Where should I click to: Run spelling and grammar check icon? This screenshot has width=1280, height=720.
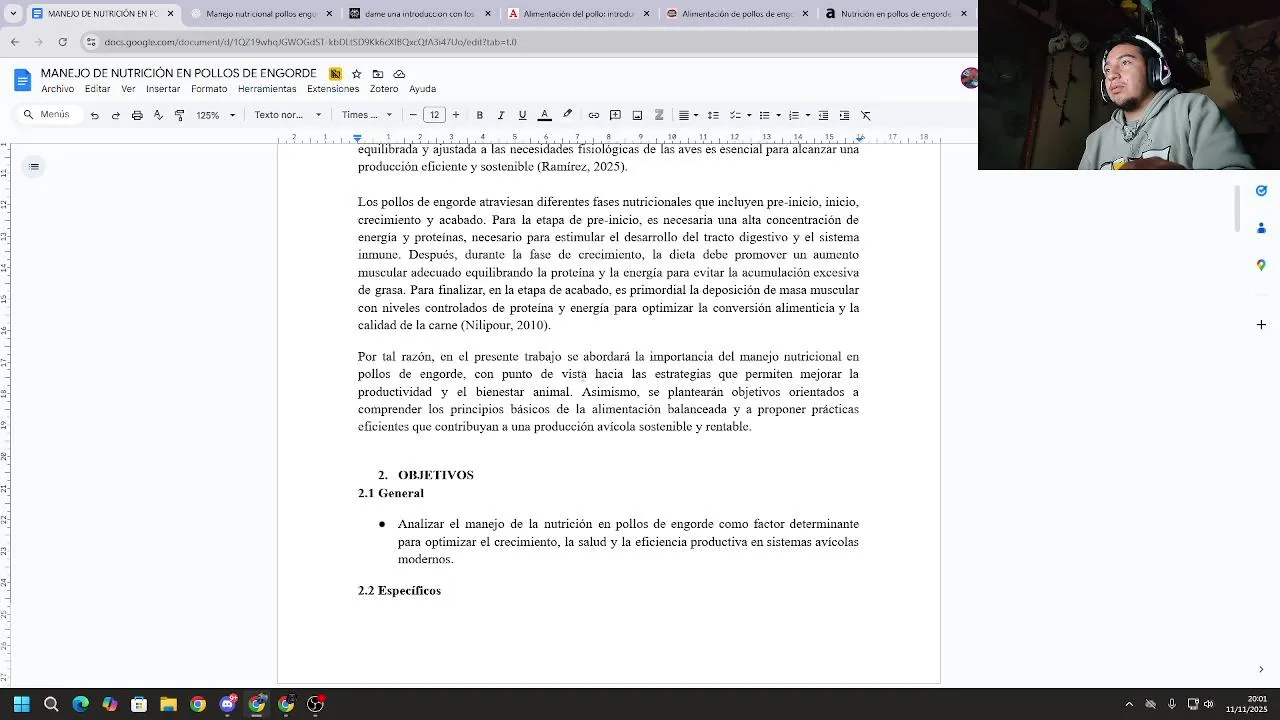point(158,115)
